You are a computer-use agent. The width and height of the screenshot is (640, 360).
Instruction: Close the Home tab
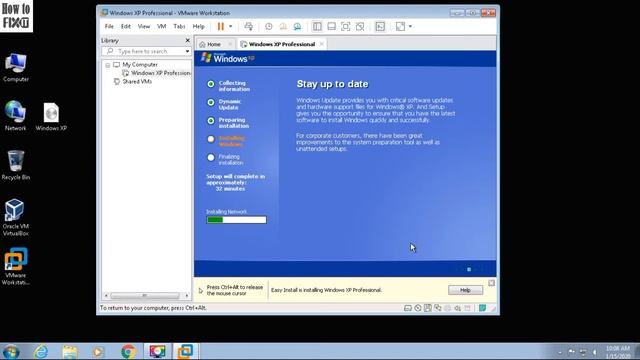(230, 44)
